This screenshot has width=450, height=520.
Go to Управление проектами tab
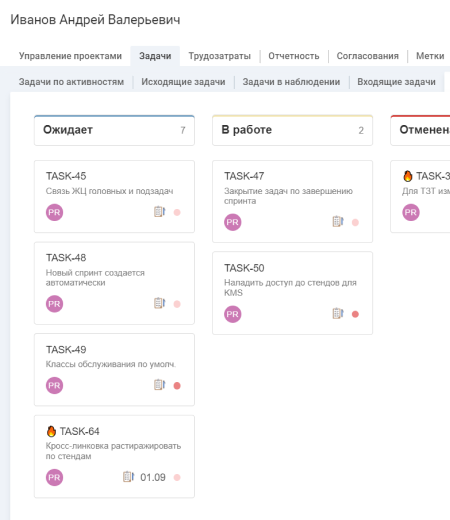pyautogui.click(x=70, y=56)
